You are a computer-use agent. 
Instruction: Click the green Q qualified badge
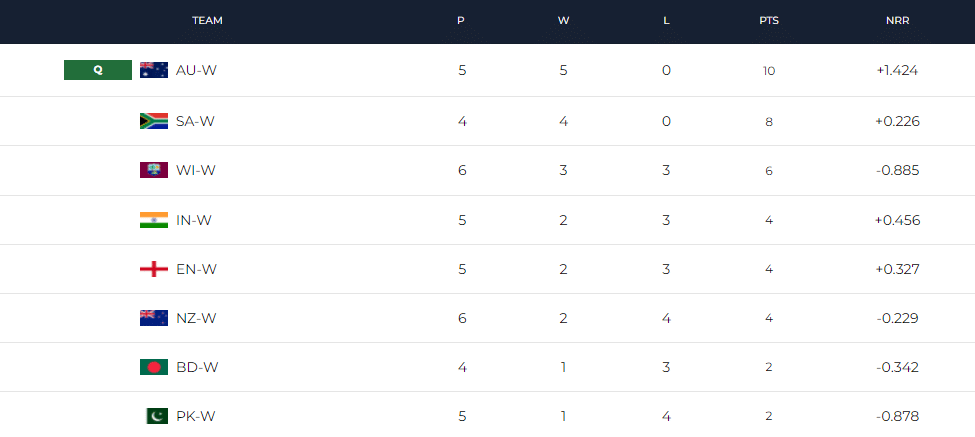tap(98, 70)
